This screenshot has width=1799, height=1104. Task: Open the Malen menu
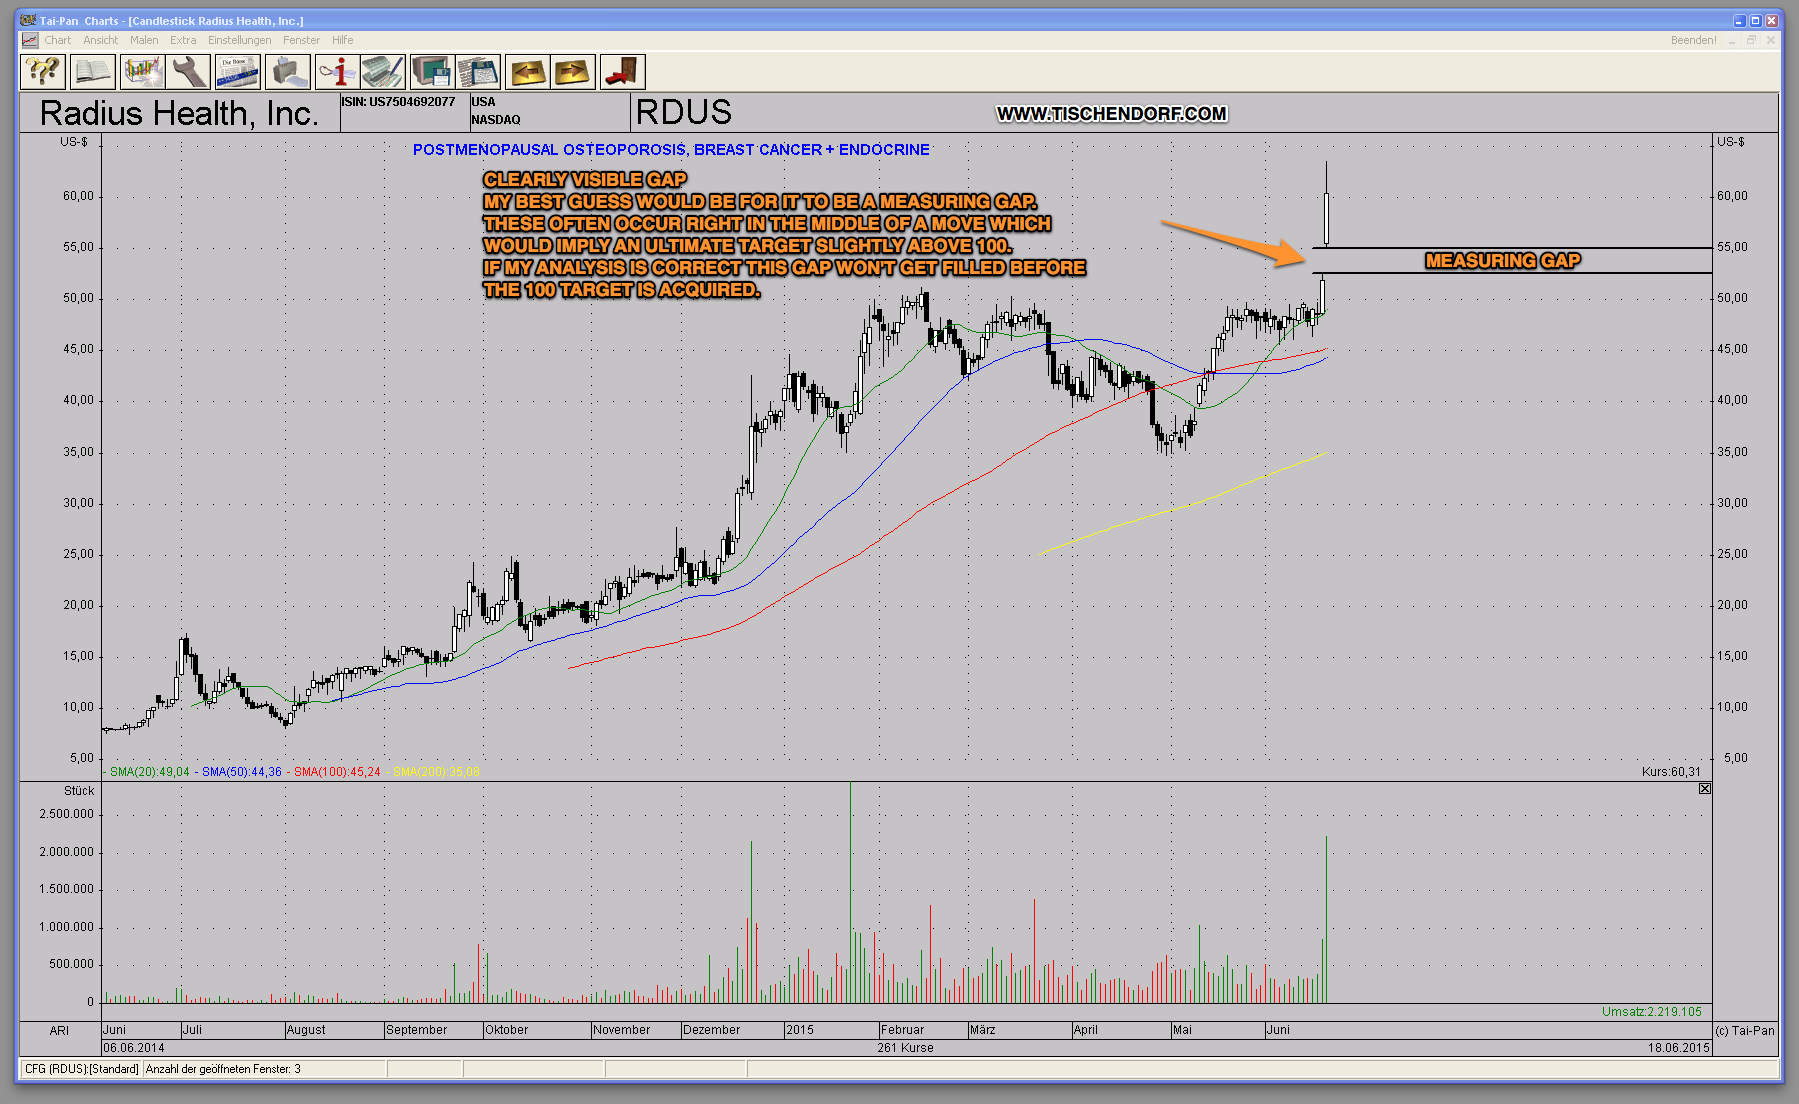point(144,40)
